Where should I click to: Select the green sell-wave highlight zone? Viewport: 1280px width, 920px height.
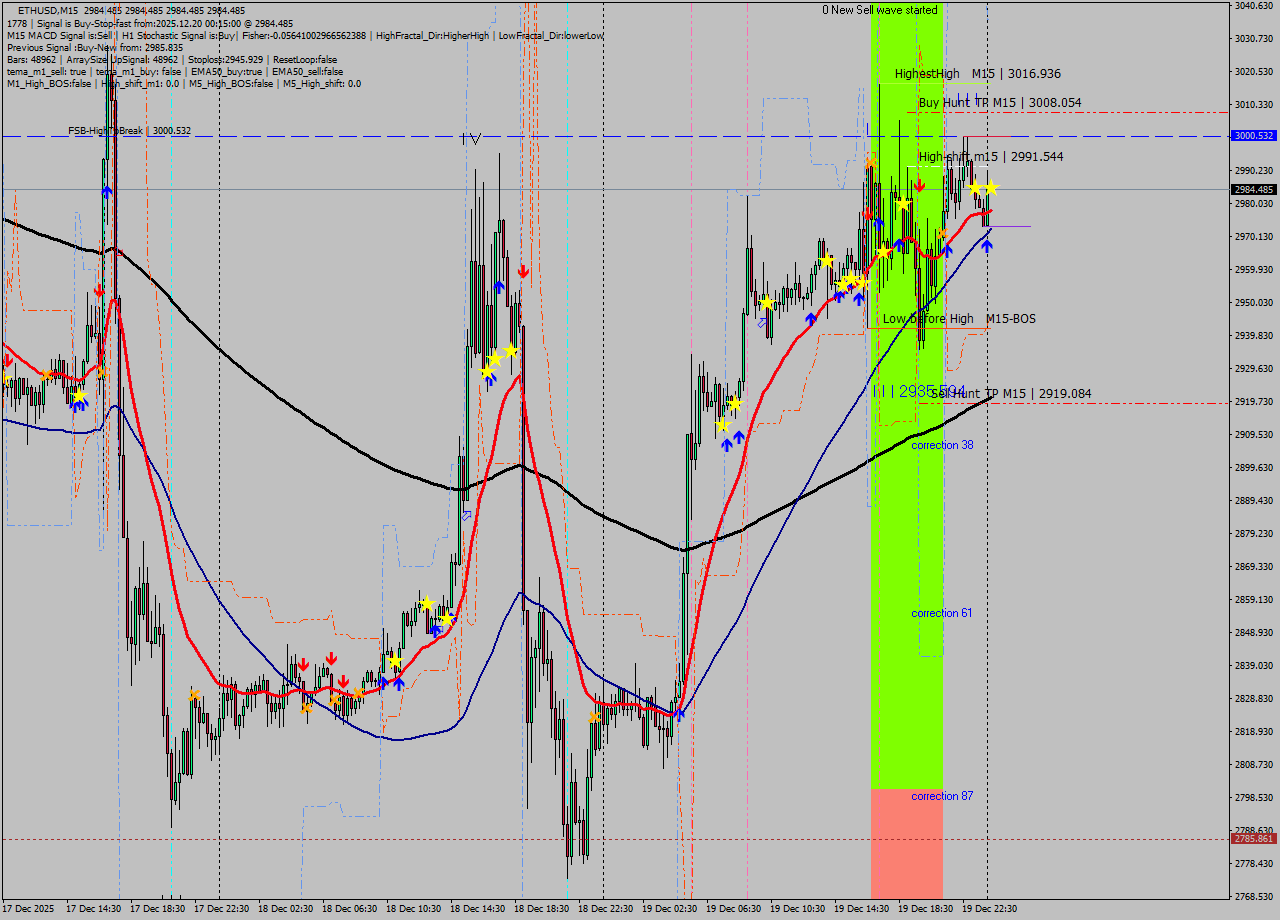(x=905, y=550)
